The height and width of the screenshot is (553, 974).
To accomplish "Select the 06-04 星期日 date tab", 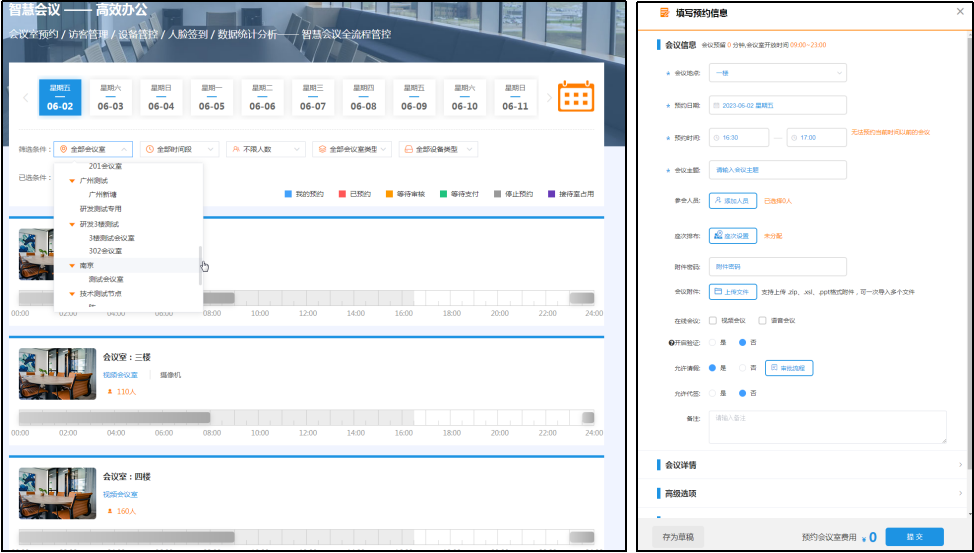I will [162, 97].
